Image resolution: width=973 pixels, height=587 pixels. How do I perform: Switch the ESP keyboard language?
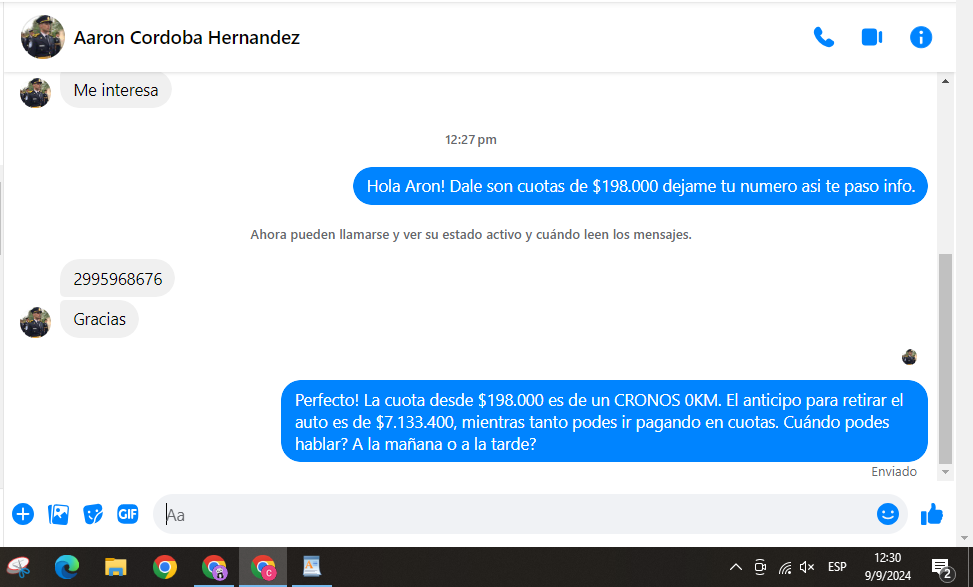coord(837,567)
